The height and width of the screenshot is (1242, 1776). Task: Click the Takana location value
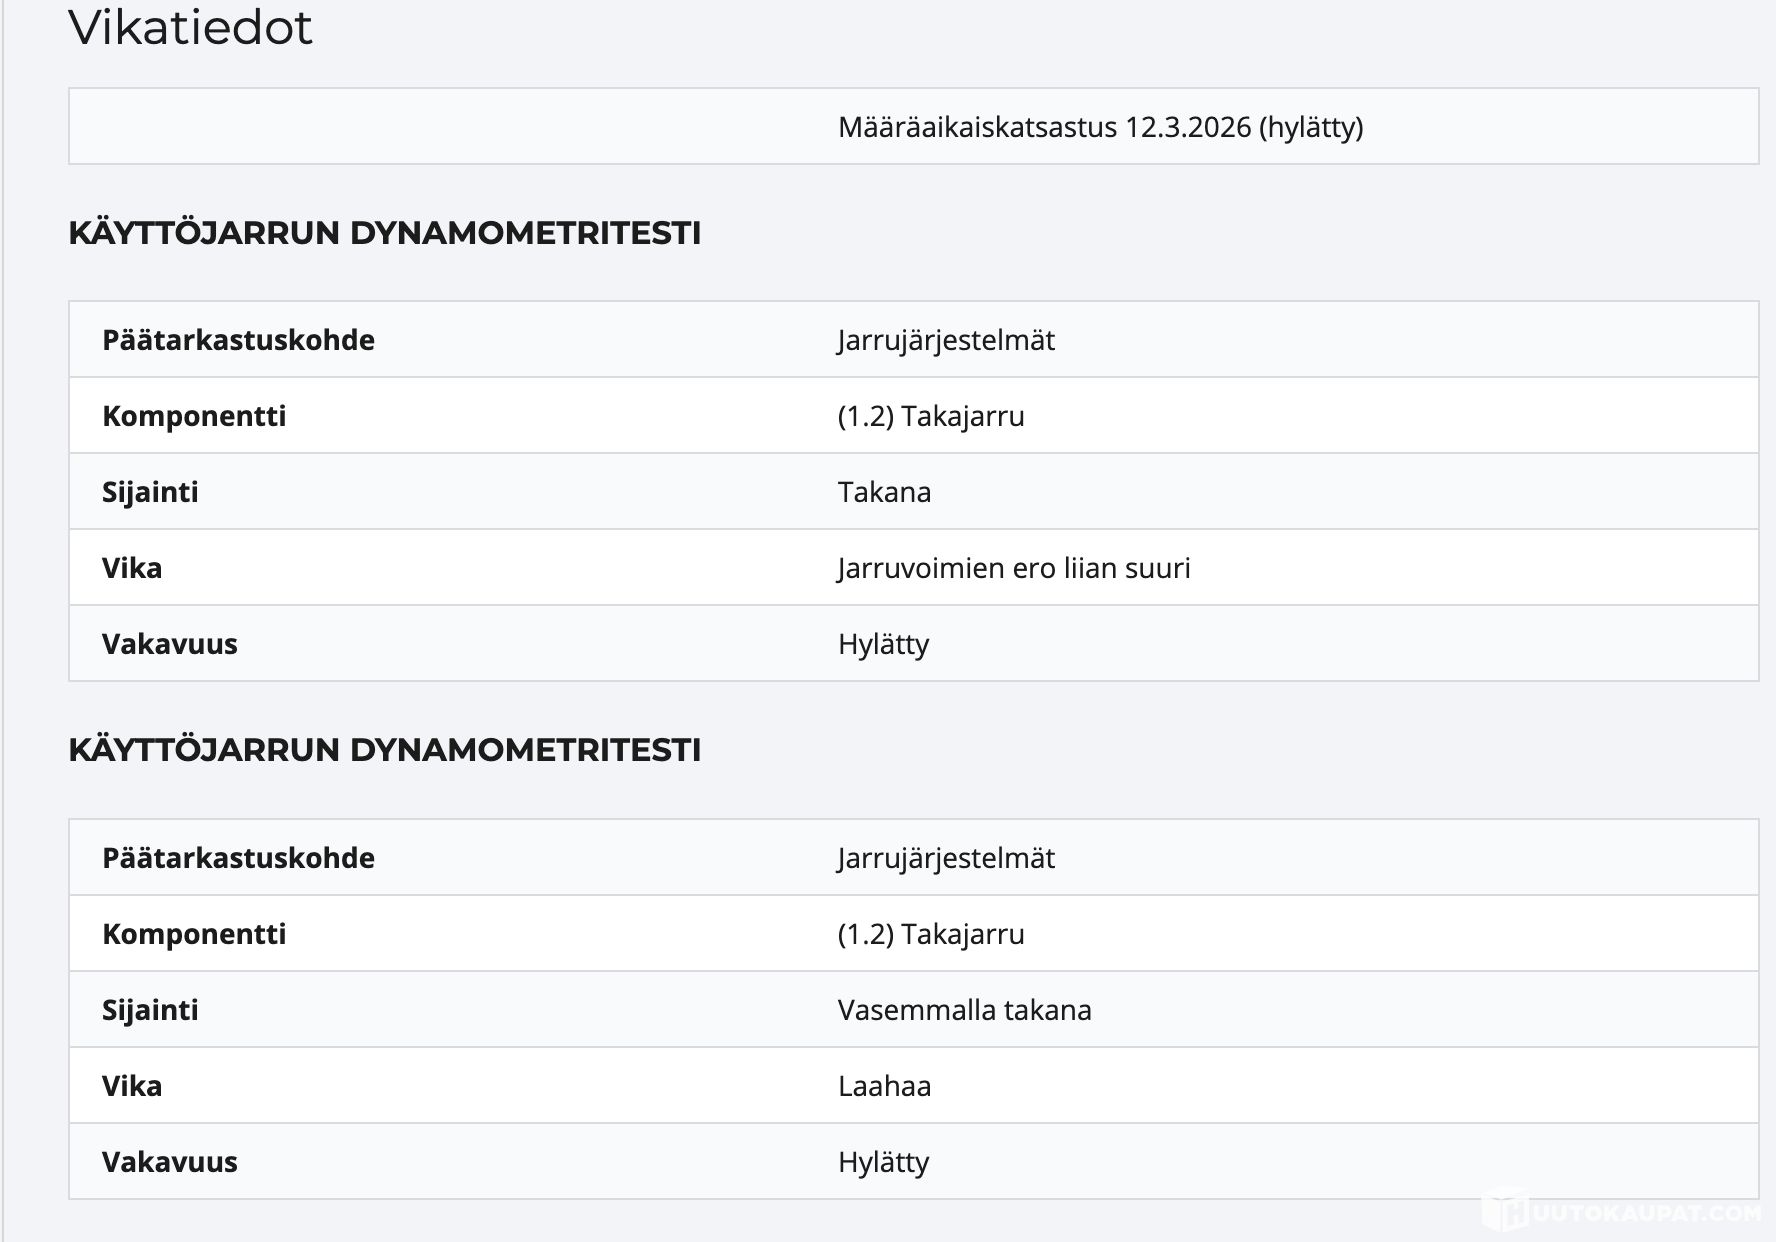[x=884, y=492]
